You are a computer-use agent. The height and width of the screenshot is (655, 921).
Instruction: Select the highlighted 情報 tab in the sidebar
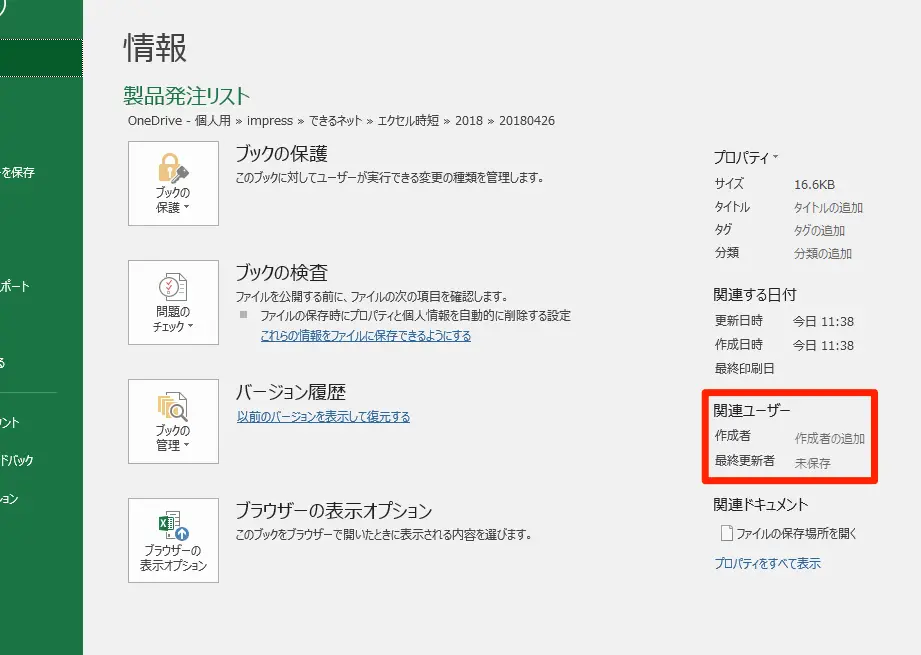coord(40,59)
